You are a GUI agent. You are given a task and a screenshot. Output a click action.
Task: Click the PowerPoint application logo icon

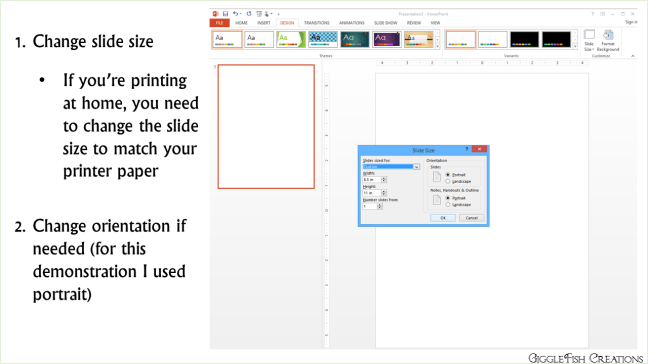click(215, 14)
